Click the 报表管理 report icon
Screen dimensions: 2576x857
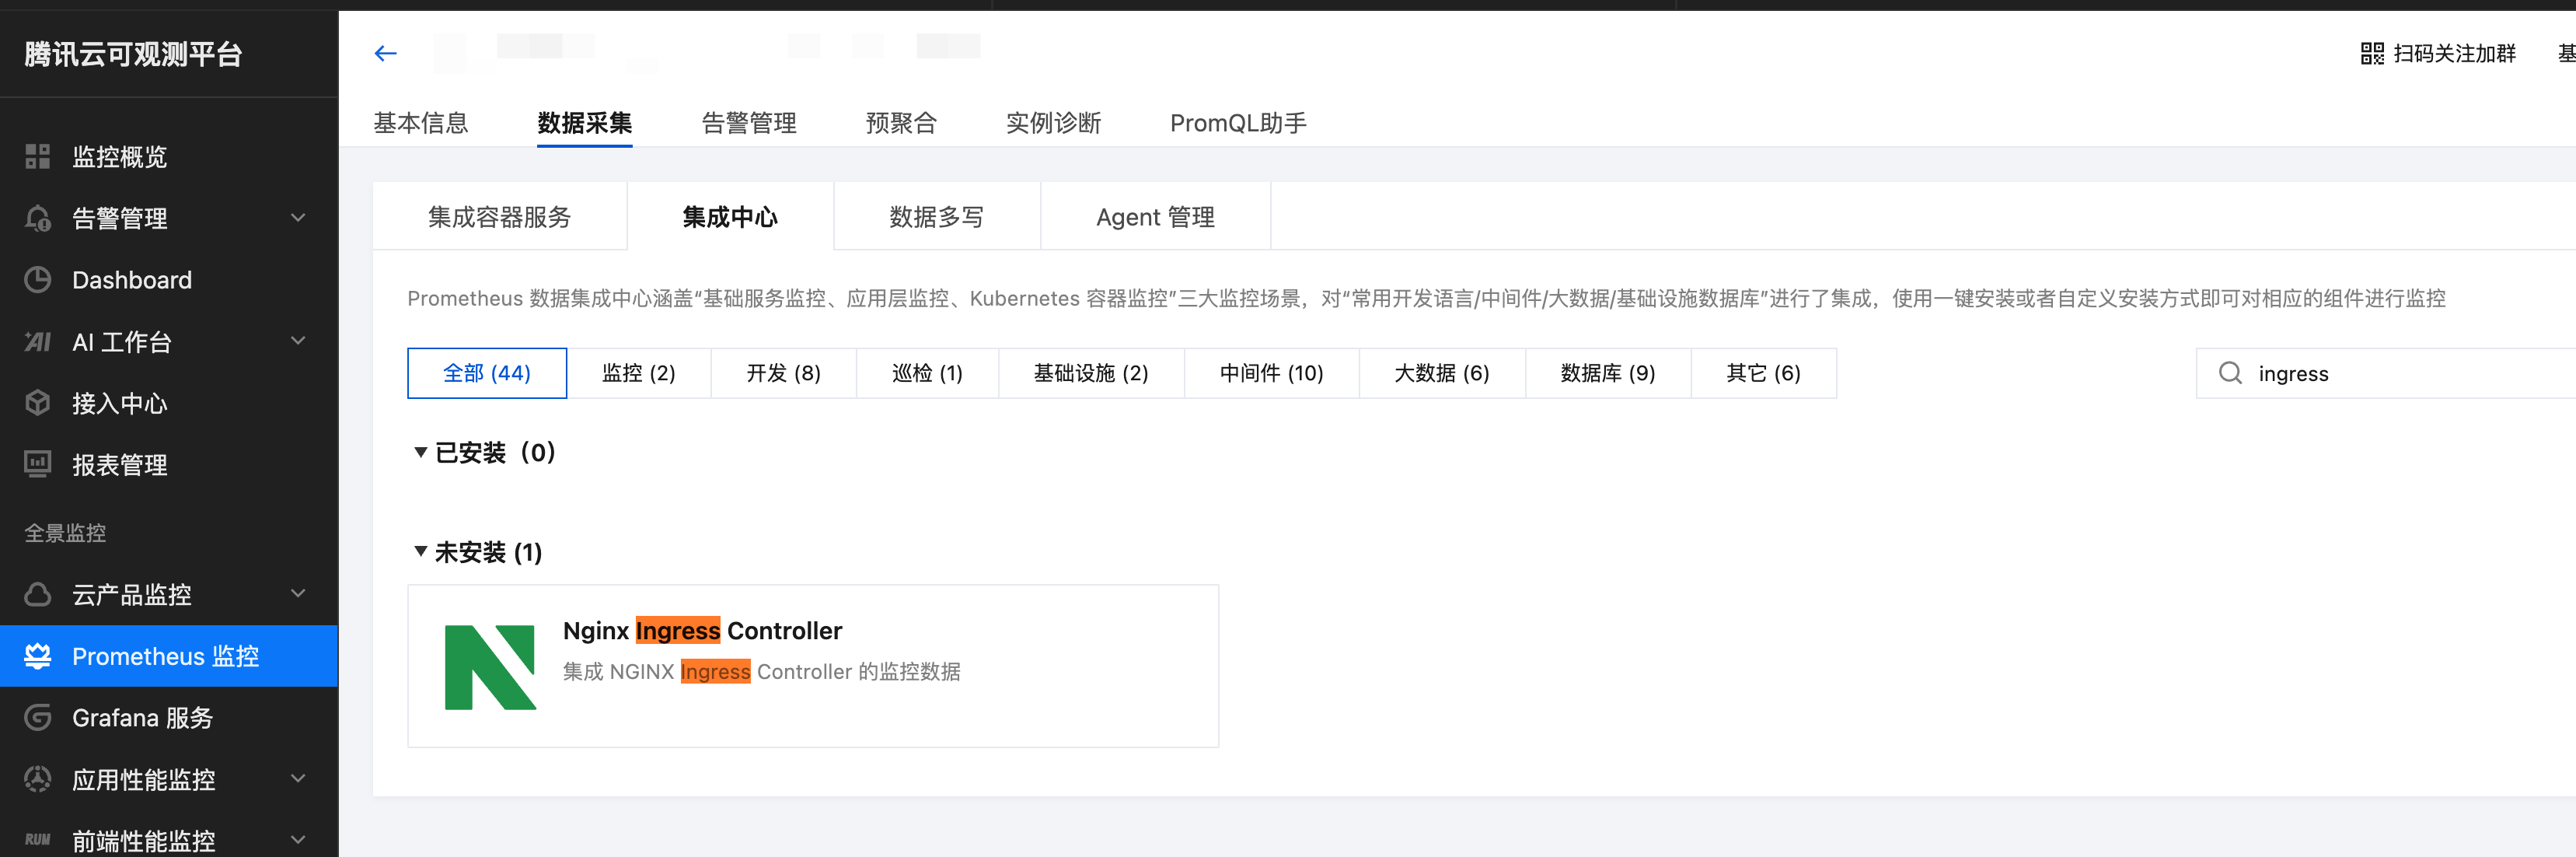[x=38, y=464]
